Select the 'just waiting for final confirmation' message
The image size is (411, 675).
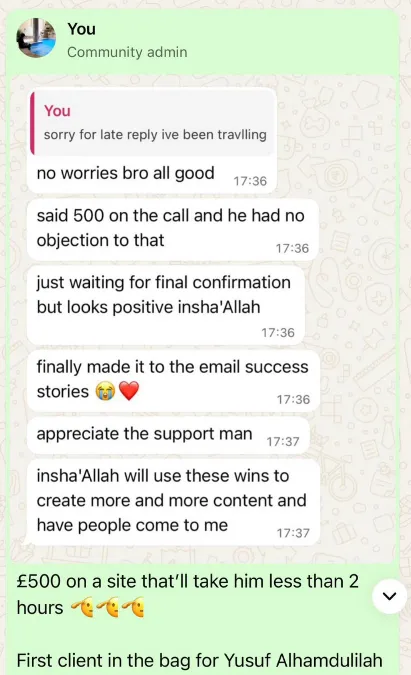pyautogui.click(x=166, y=305)
